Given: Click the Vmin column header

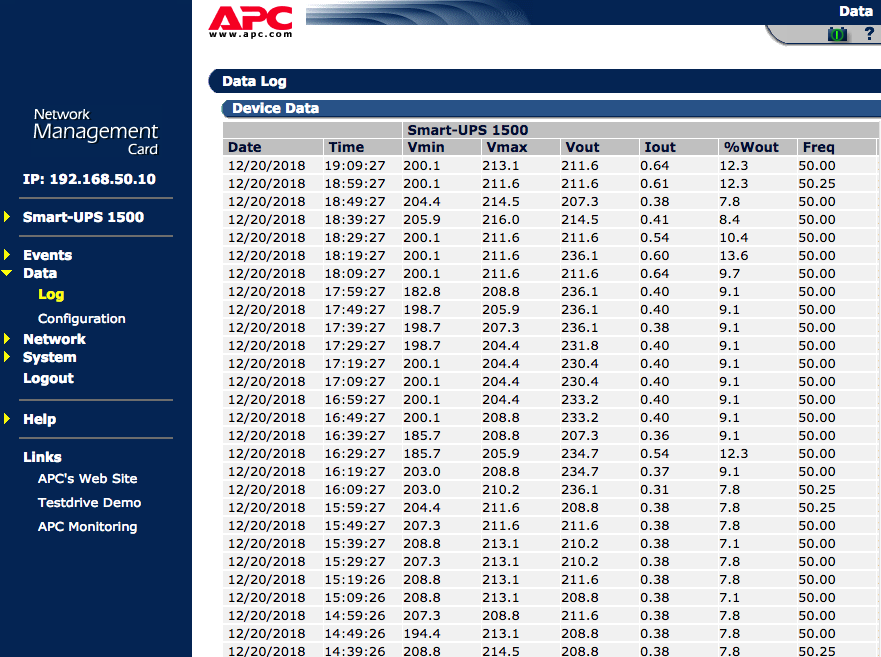Looking at the screenshot, I should (x=425, y=147).
